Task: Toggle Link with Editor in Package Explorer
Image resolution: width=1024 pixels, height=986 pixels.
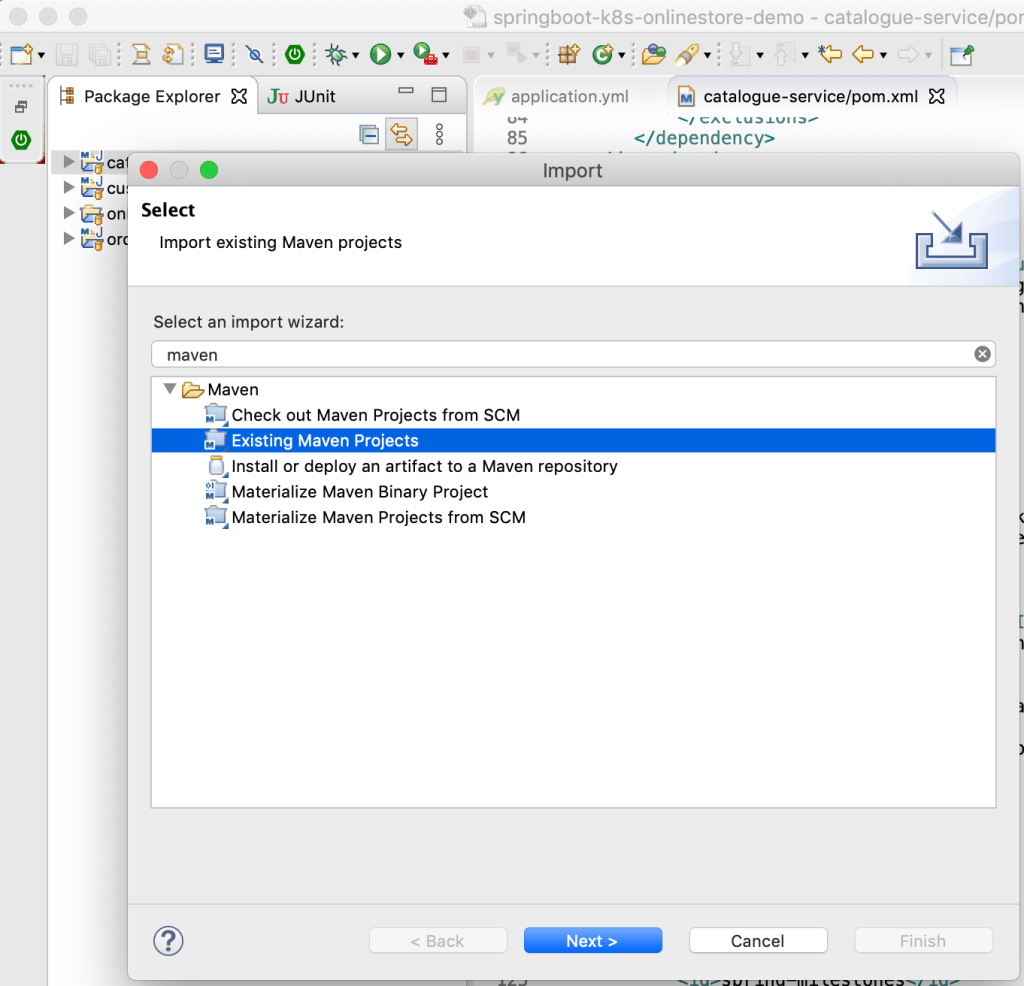Action: click(x=401, y=134)
